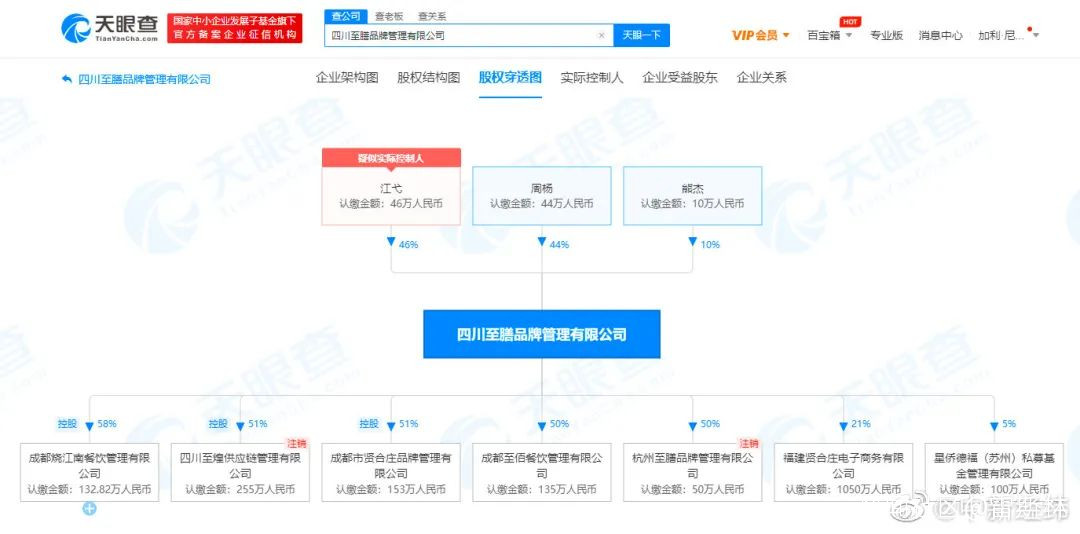1080x534 pixels.
Task: Click the central 四川至膳品牌管理有限公司 node
Action: pyautogui.click(x=542, y=334)
